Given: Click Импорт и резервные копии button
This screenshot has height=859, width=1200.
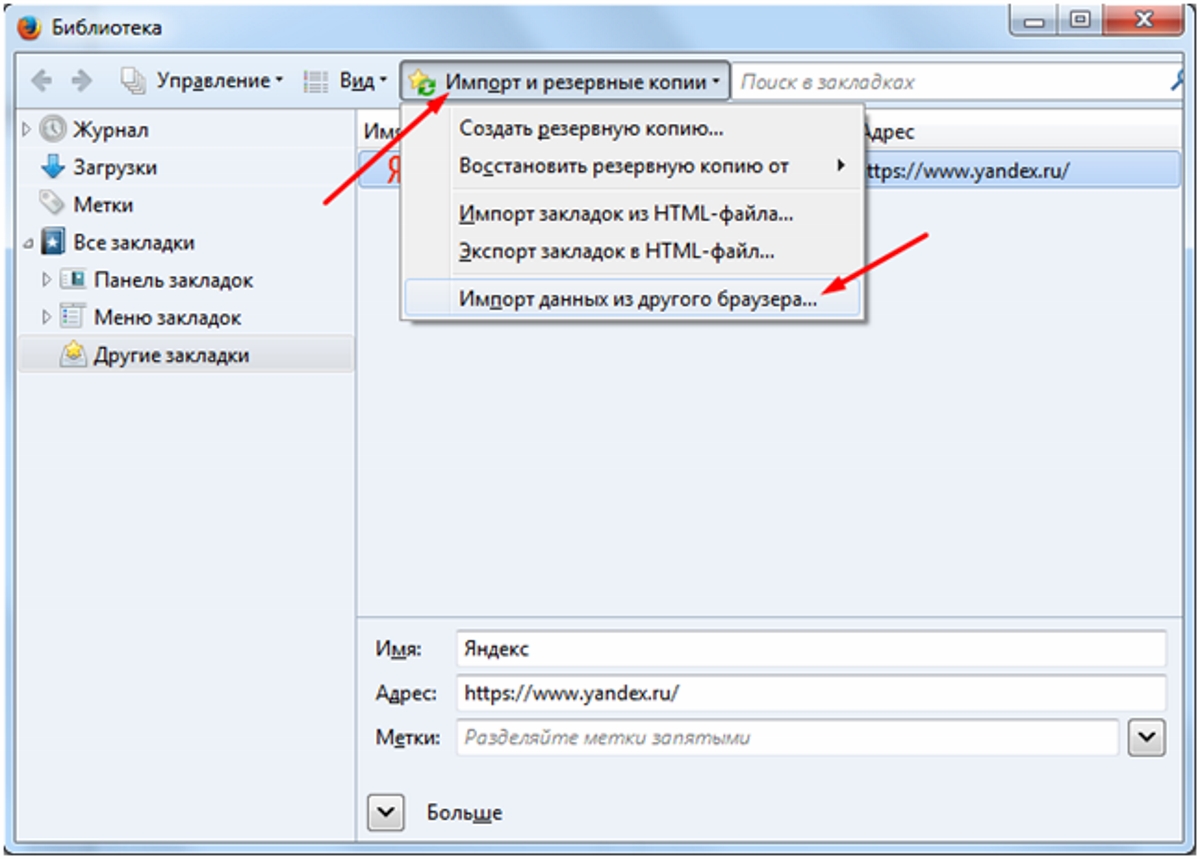Looking at the screenshot, I should 564,81.
